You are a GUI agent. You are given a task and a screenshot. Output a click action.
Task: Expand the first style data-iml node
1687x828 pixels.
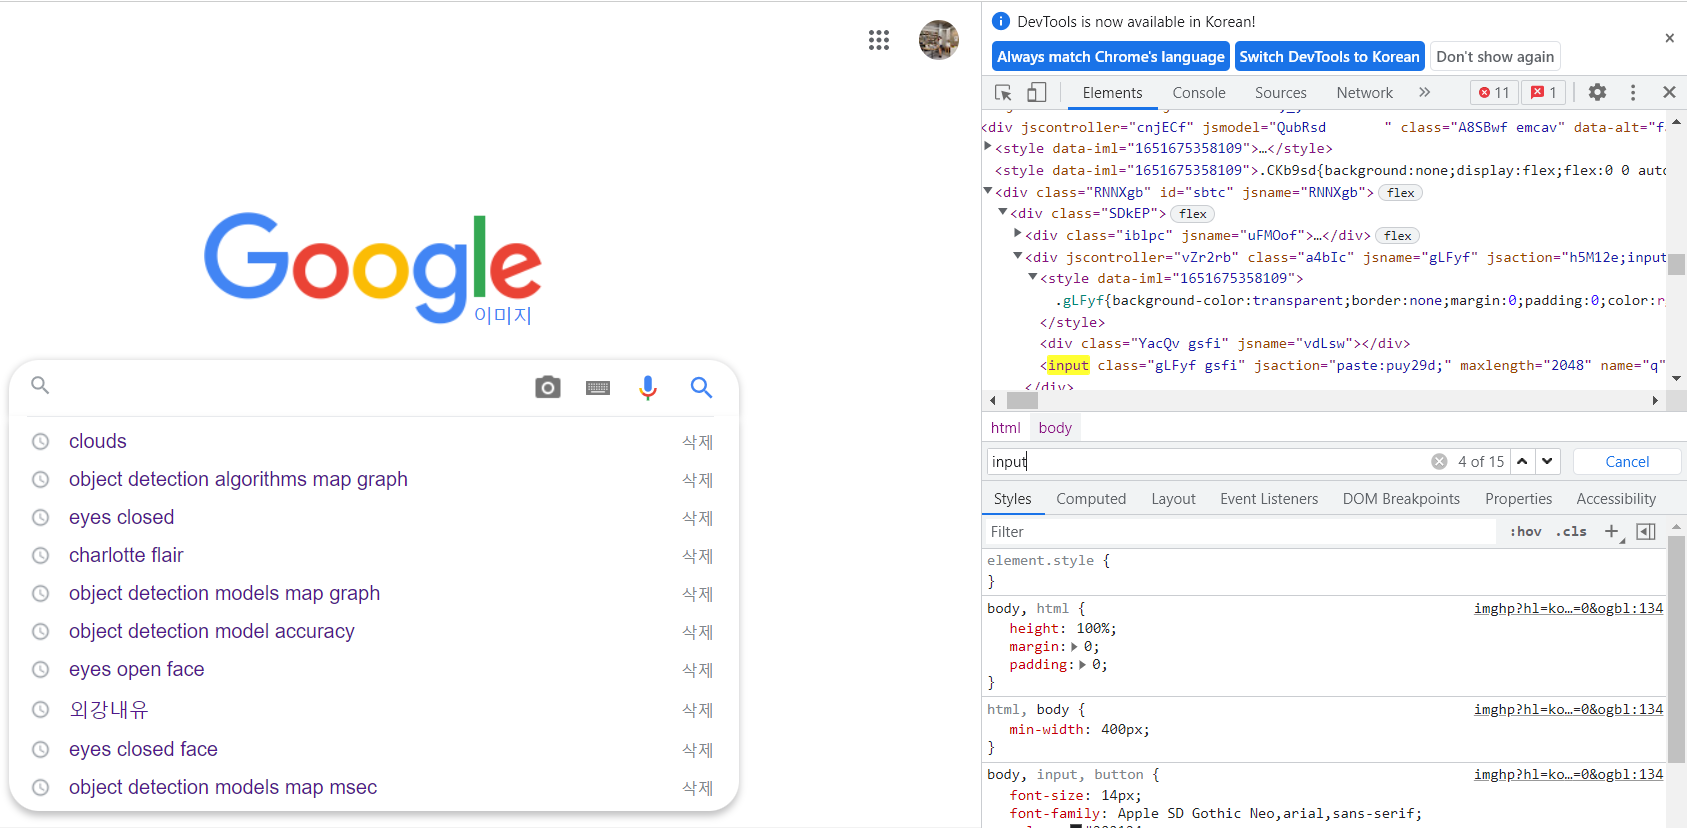pos(988,147)
